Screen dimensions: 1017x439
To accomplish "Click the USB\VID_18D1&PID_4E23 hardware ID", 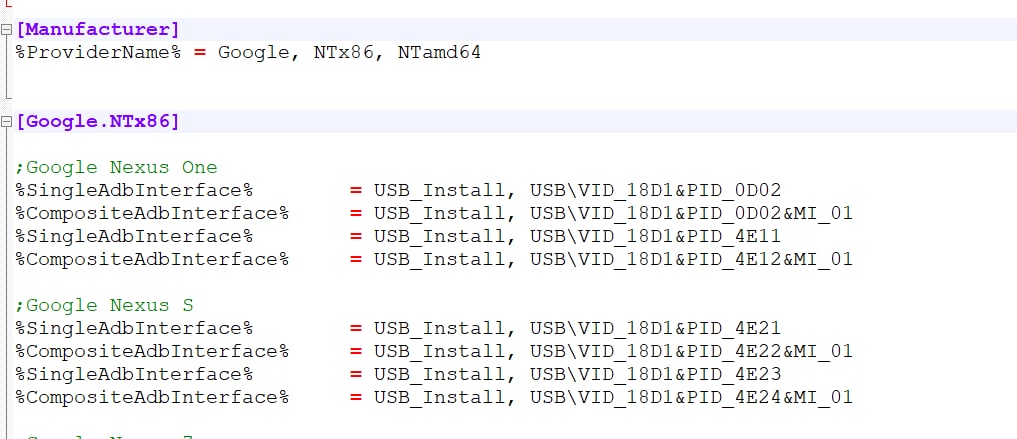I will tap(656, 374).
